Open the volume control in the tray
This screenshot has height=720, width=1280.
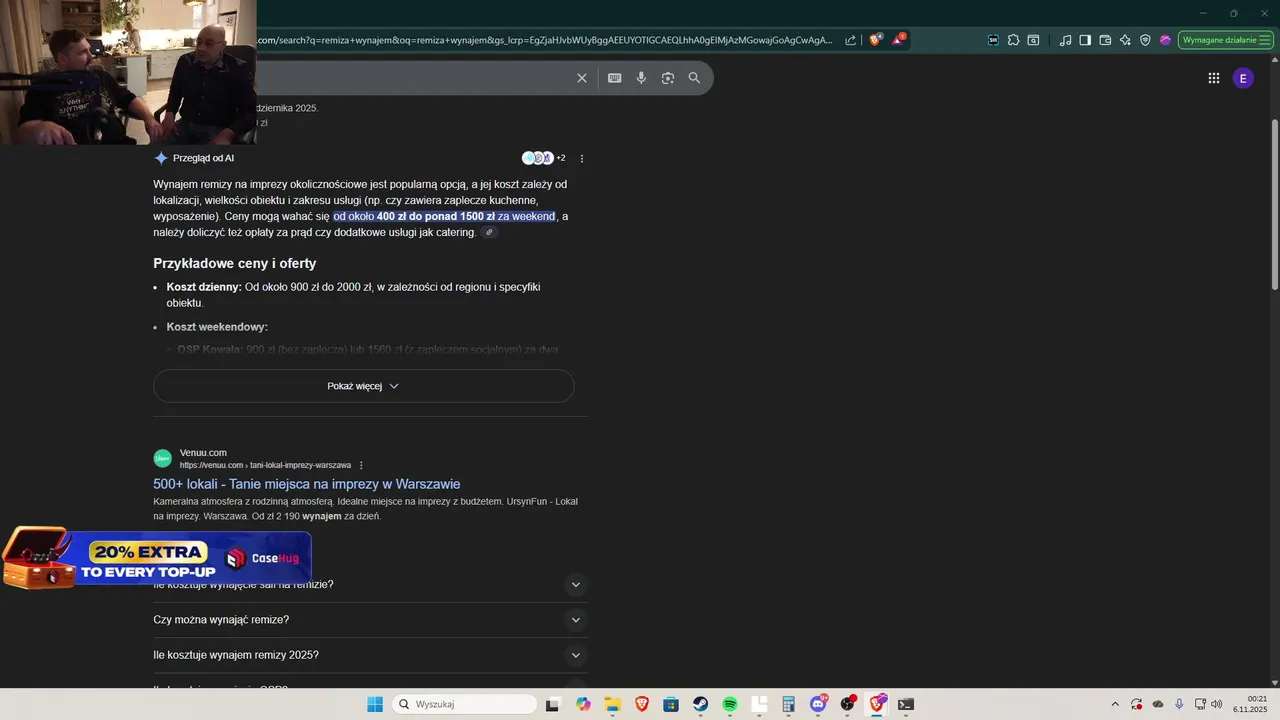[1217, 704]
